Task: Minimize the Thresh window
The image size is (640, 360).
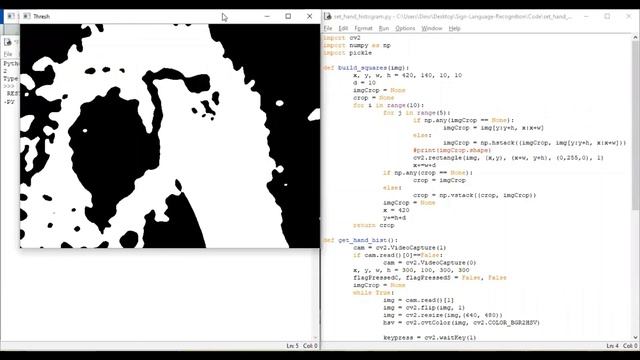Action: tap(267, 16)
